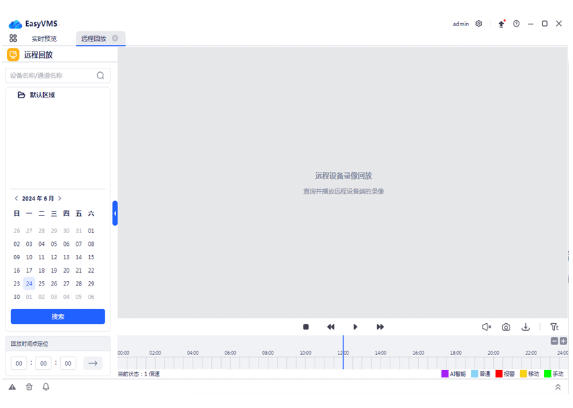Click the blue 搜索 search button

pyautogui.click(x=58, y=316)
